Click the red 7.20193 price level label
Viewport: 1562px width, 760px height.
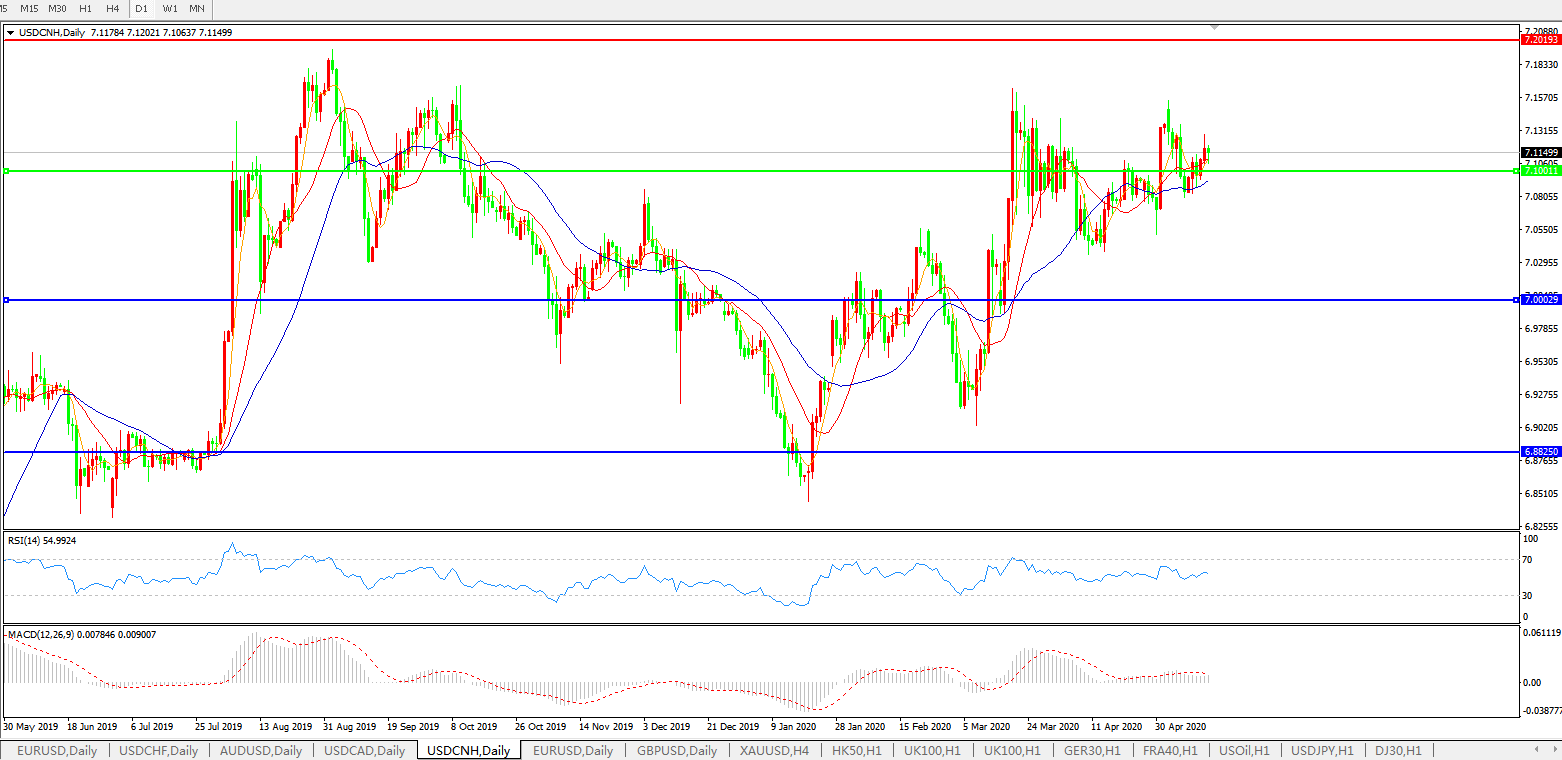(1539, 40)
